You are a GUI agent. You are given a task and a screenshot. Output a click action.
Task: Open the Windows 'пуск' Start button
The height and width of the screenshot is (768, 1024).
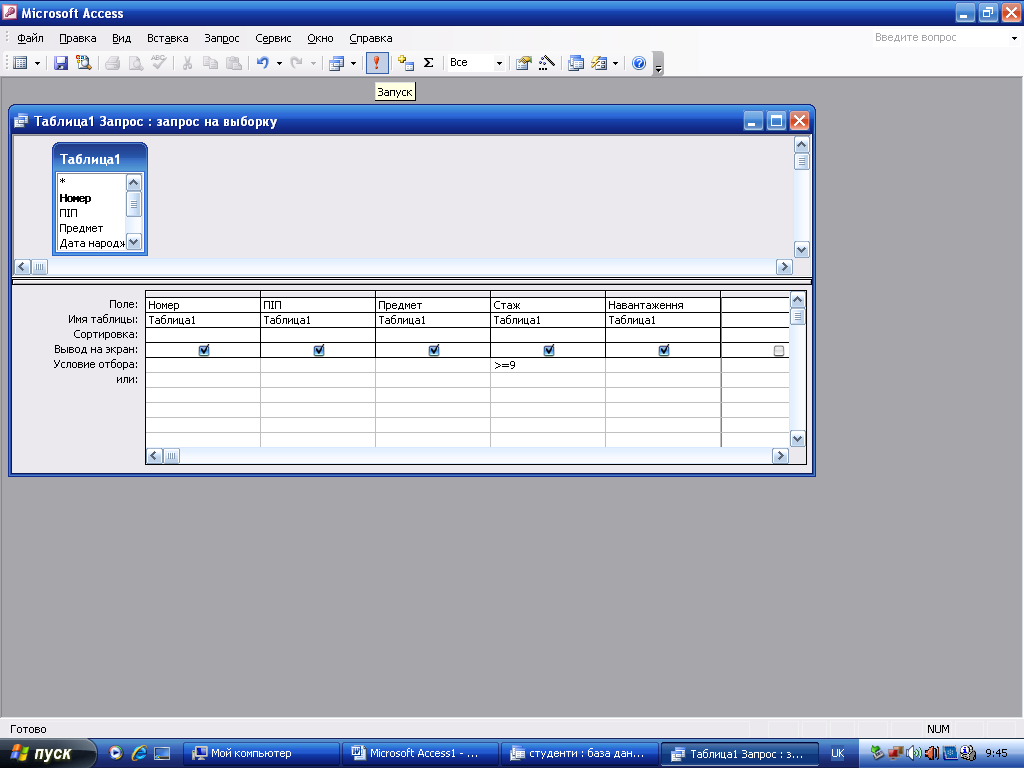[x=47, y=754]
